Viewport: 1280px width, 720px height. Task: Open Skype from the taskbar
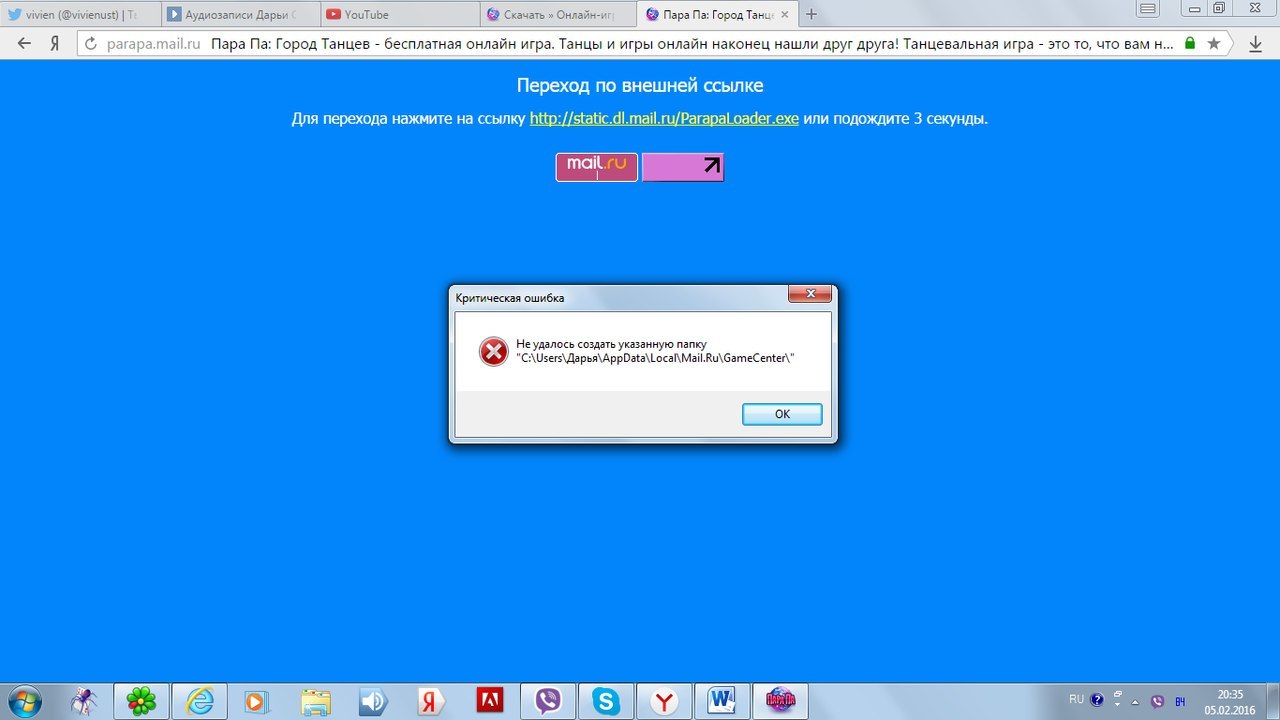(606, 701)
